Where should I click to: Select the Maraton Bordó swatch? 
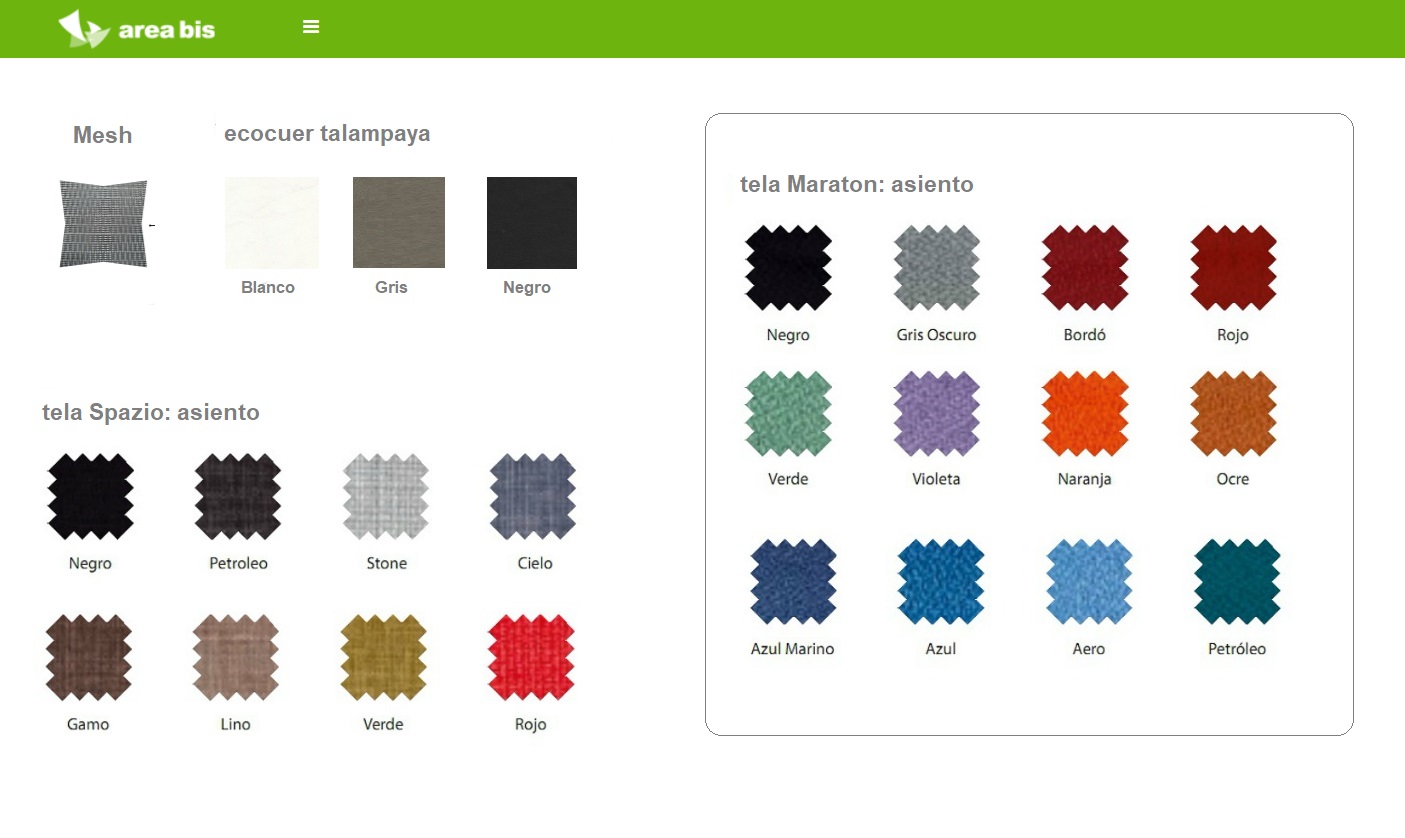coord(1085,269)
